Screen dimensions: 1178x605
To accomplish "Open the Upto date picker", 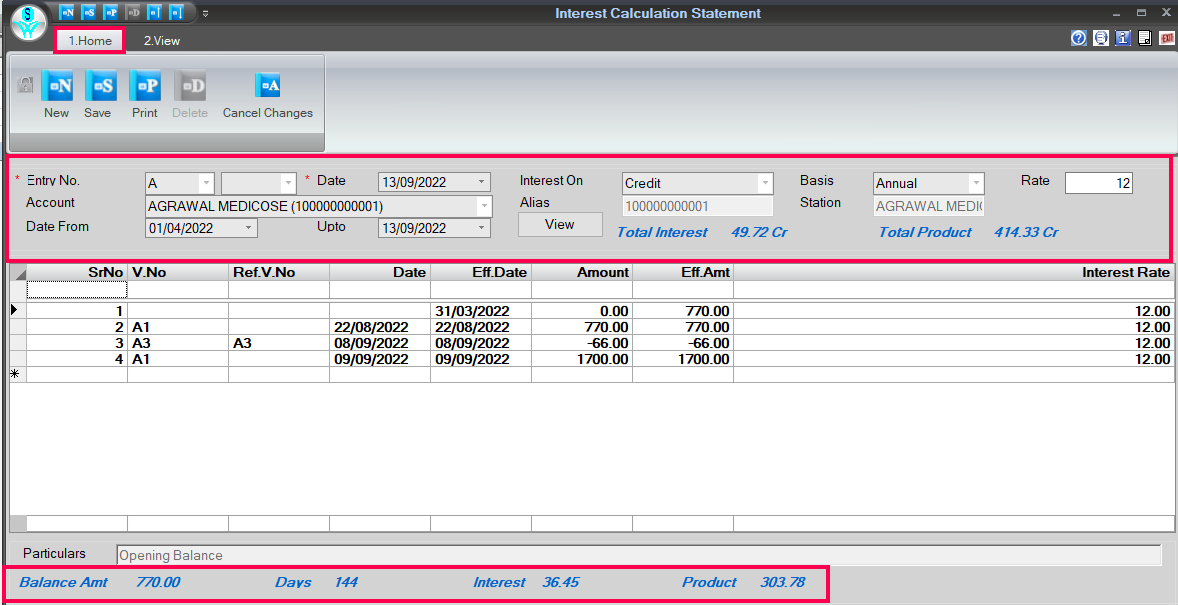I will click(482, 229).
